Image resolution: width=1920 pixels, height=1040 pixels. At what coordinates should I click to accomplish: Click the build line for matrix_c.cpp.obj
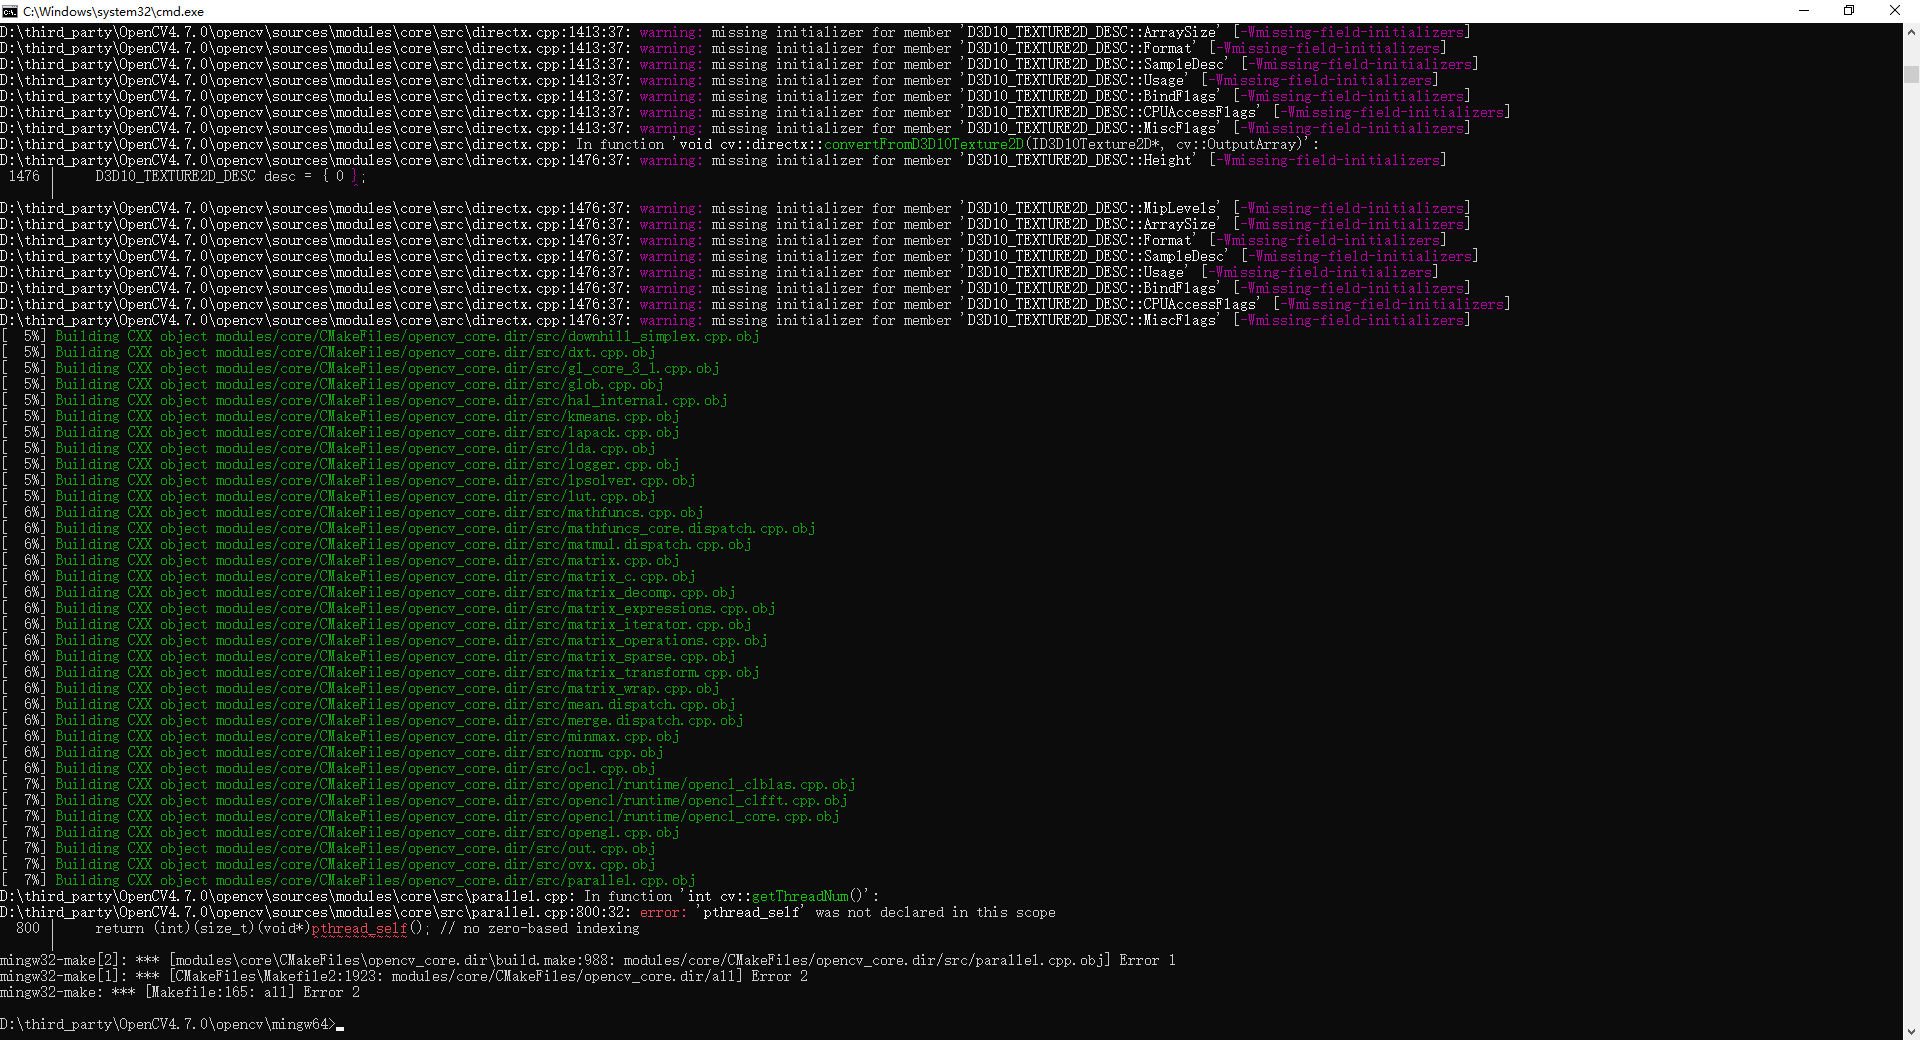(348, 576)
